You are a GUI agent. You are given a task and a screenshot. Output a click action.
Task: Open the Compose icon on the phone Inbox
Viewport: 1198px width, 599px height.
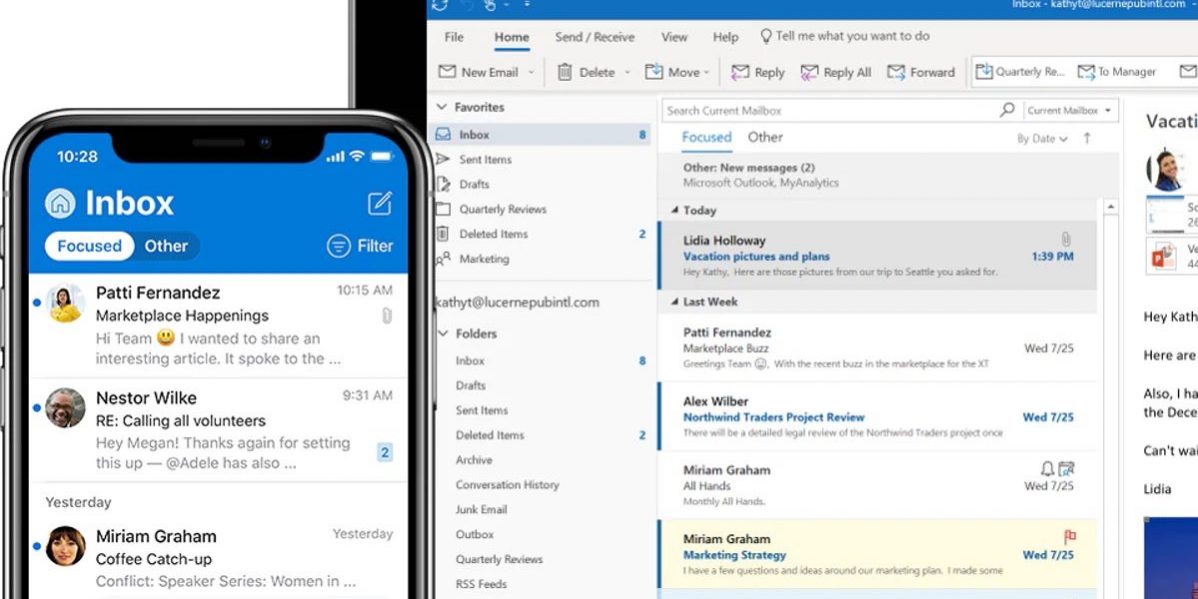pyautogui.click(x=380, y=203)
